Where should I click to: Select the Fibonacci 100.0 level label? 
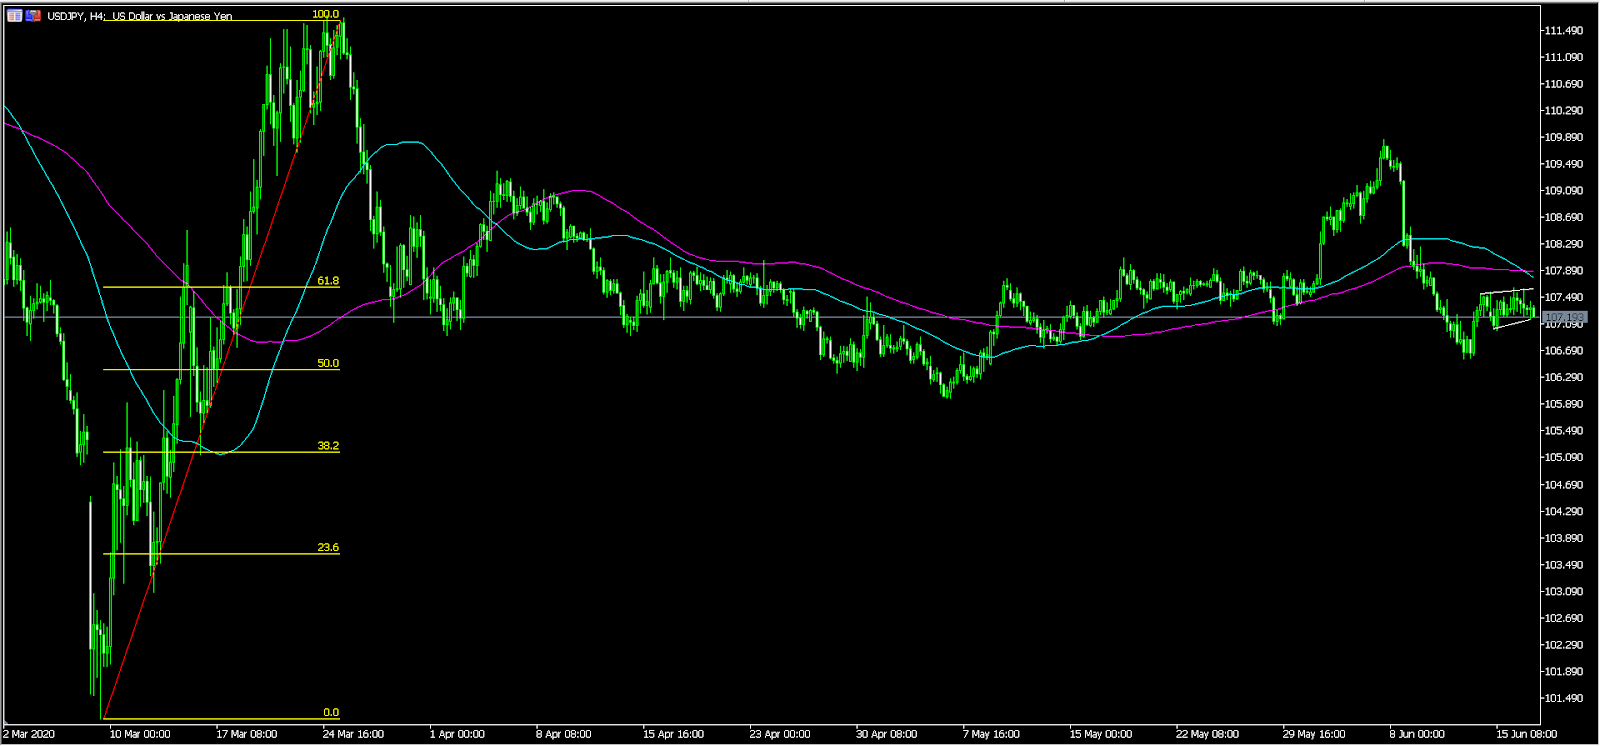point(325,14)
